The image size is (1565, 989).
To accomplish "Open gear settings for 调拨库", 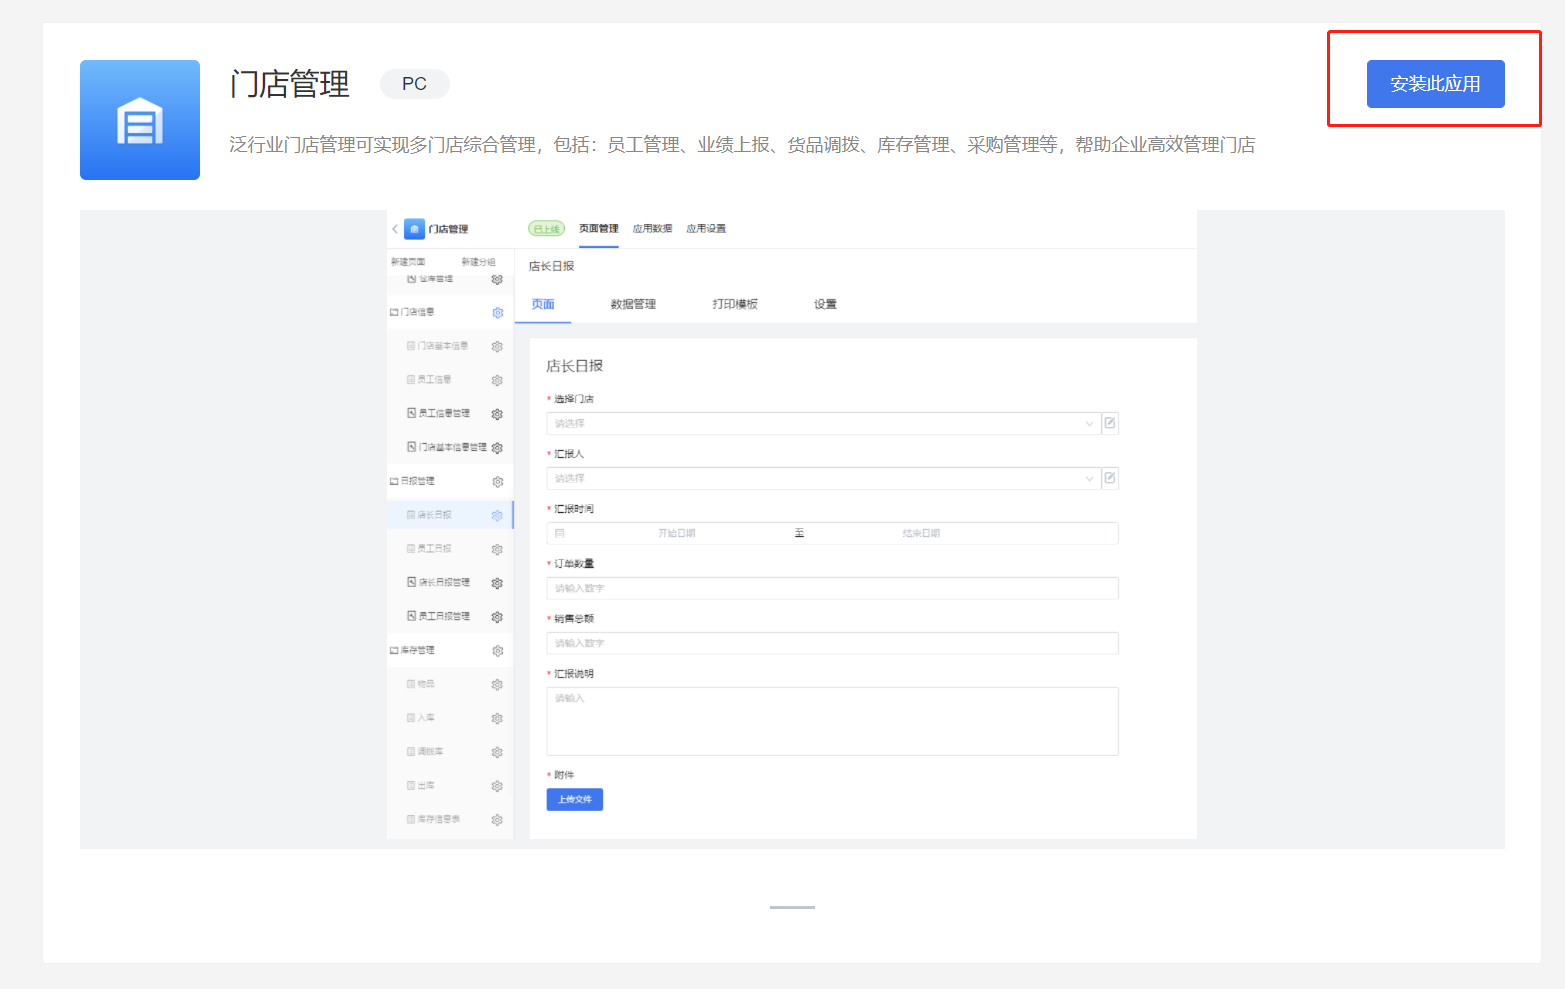I will pyautogui.click(x=497, y=753).
